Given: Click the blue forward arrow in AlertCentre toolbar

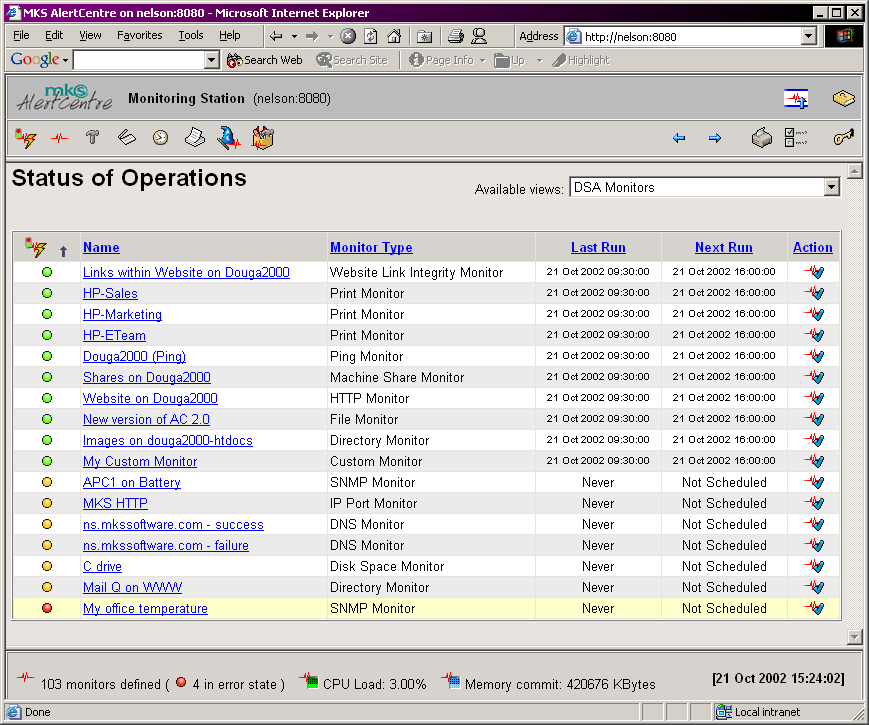Looking at the screenshot, I should tap(714, 138).
